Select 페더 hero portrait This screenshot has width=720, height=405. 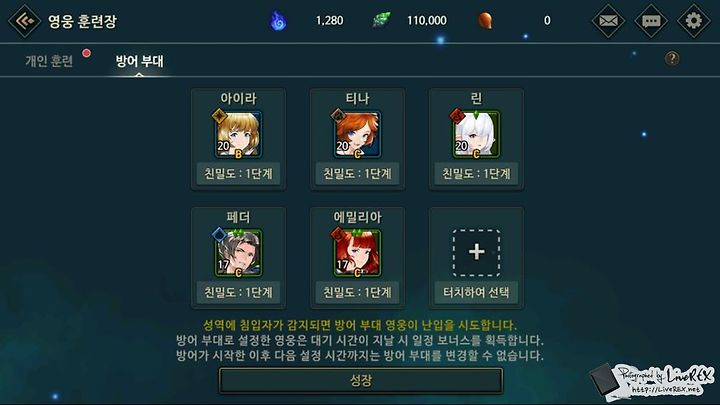(238, 253)
